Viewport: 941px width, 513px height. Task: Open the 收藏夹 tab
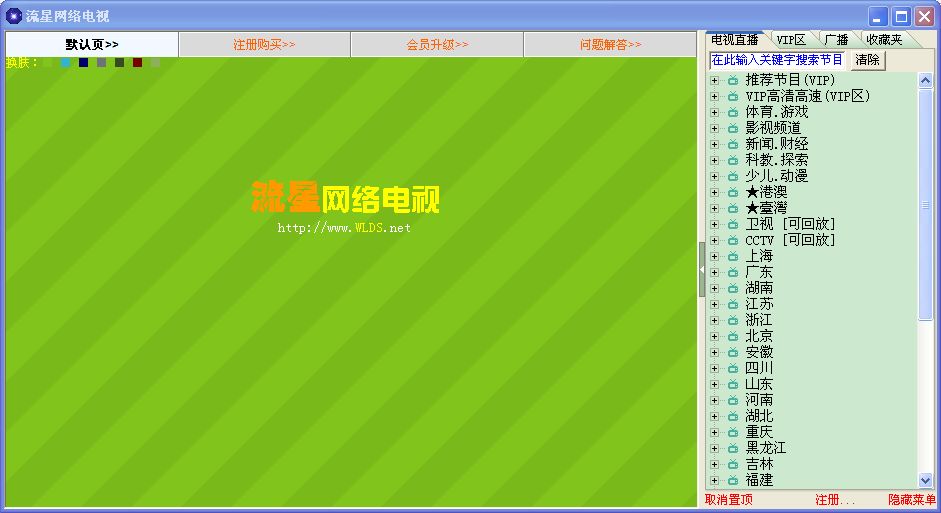[x=885, y=40]
